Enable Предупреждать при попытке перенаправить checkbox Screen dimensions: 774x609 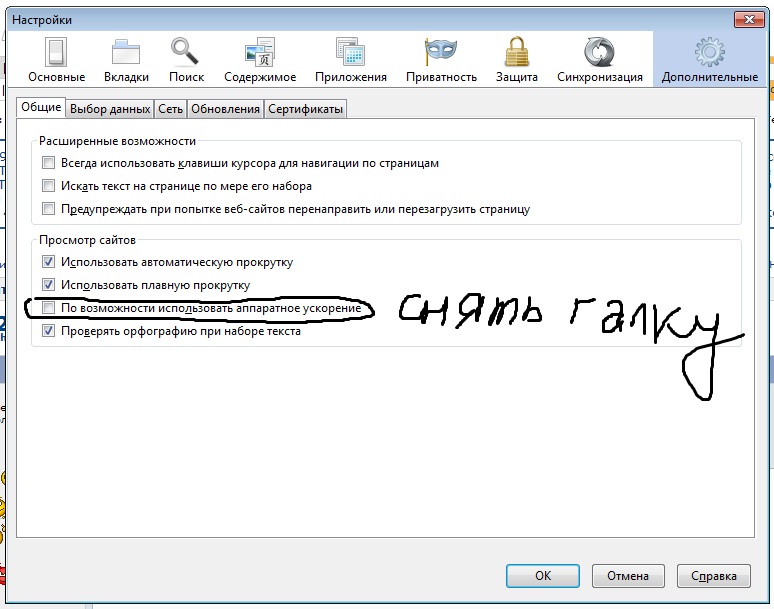pyautogui.click(x=48, y=209)
